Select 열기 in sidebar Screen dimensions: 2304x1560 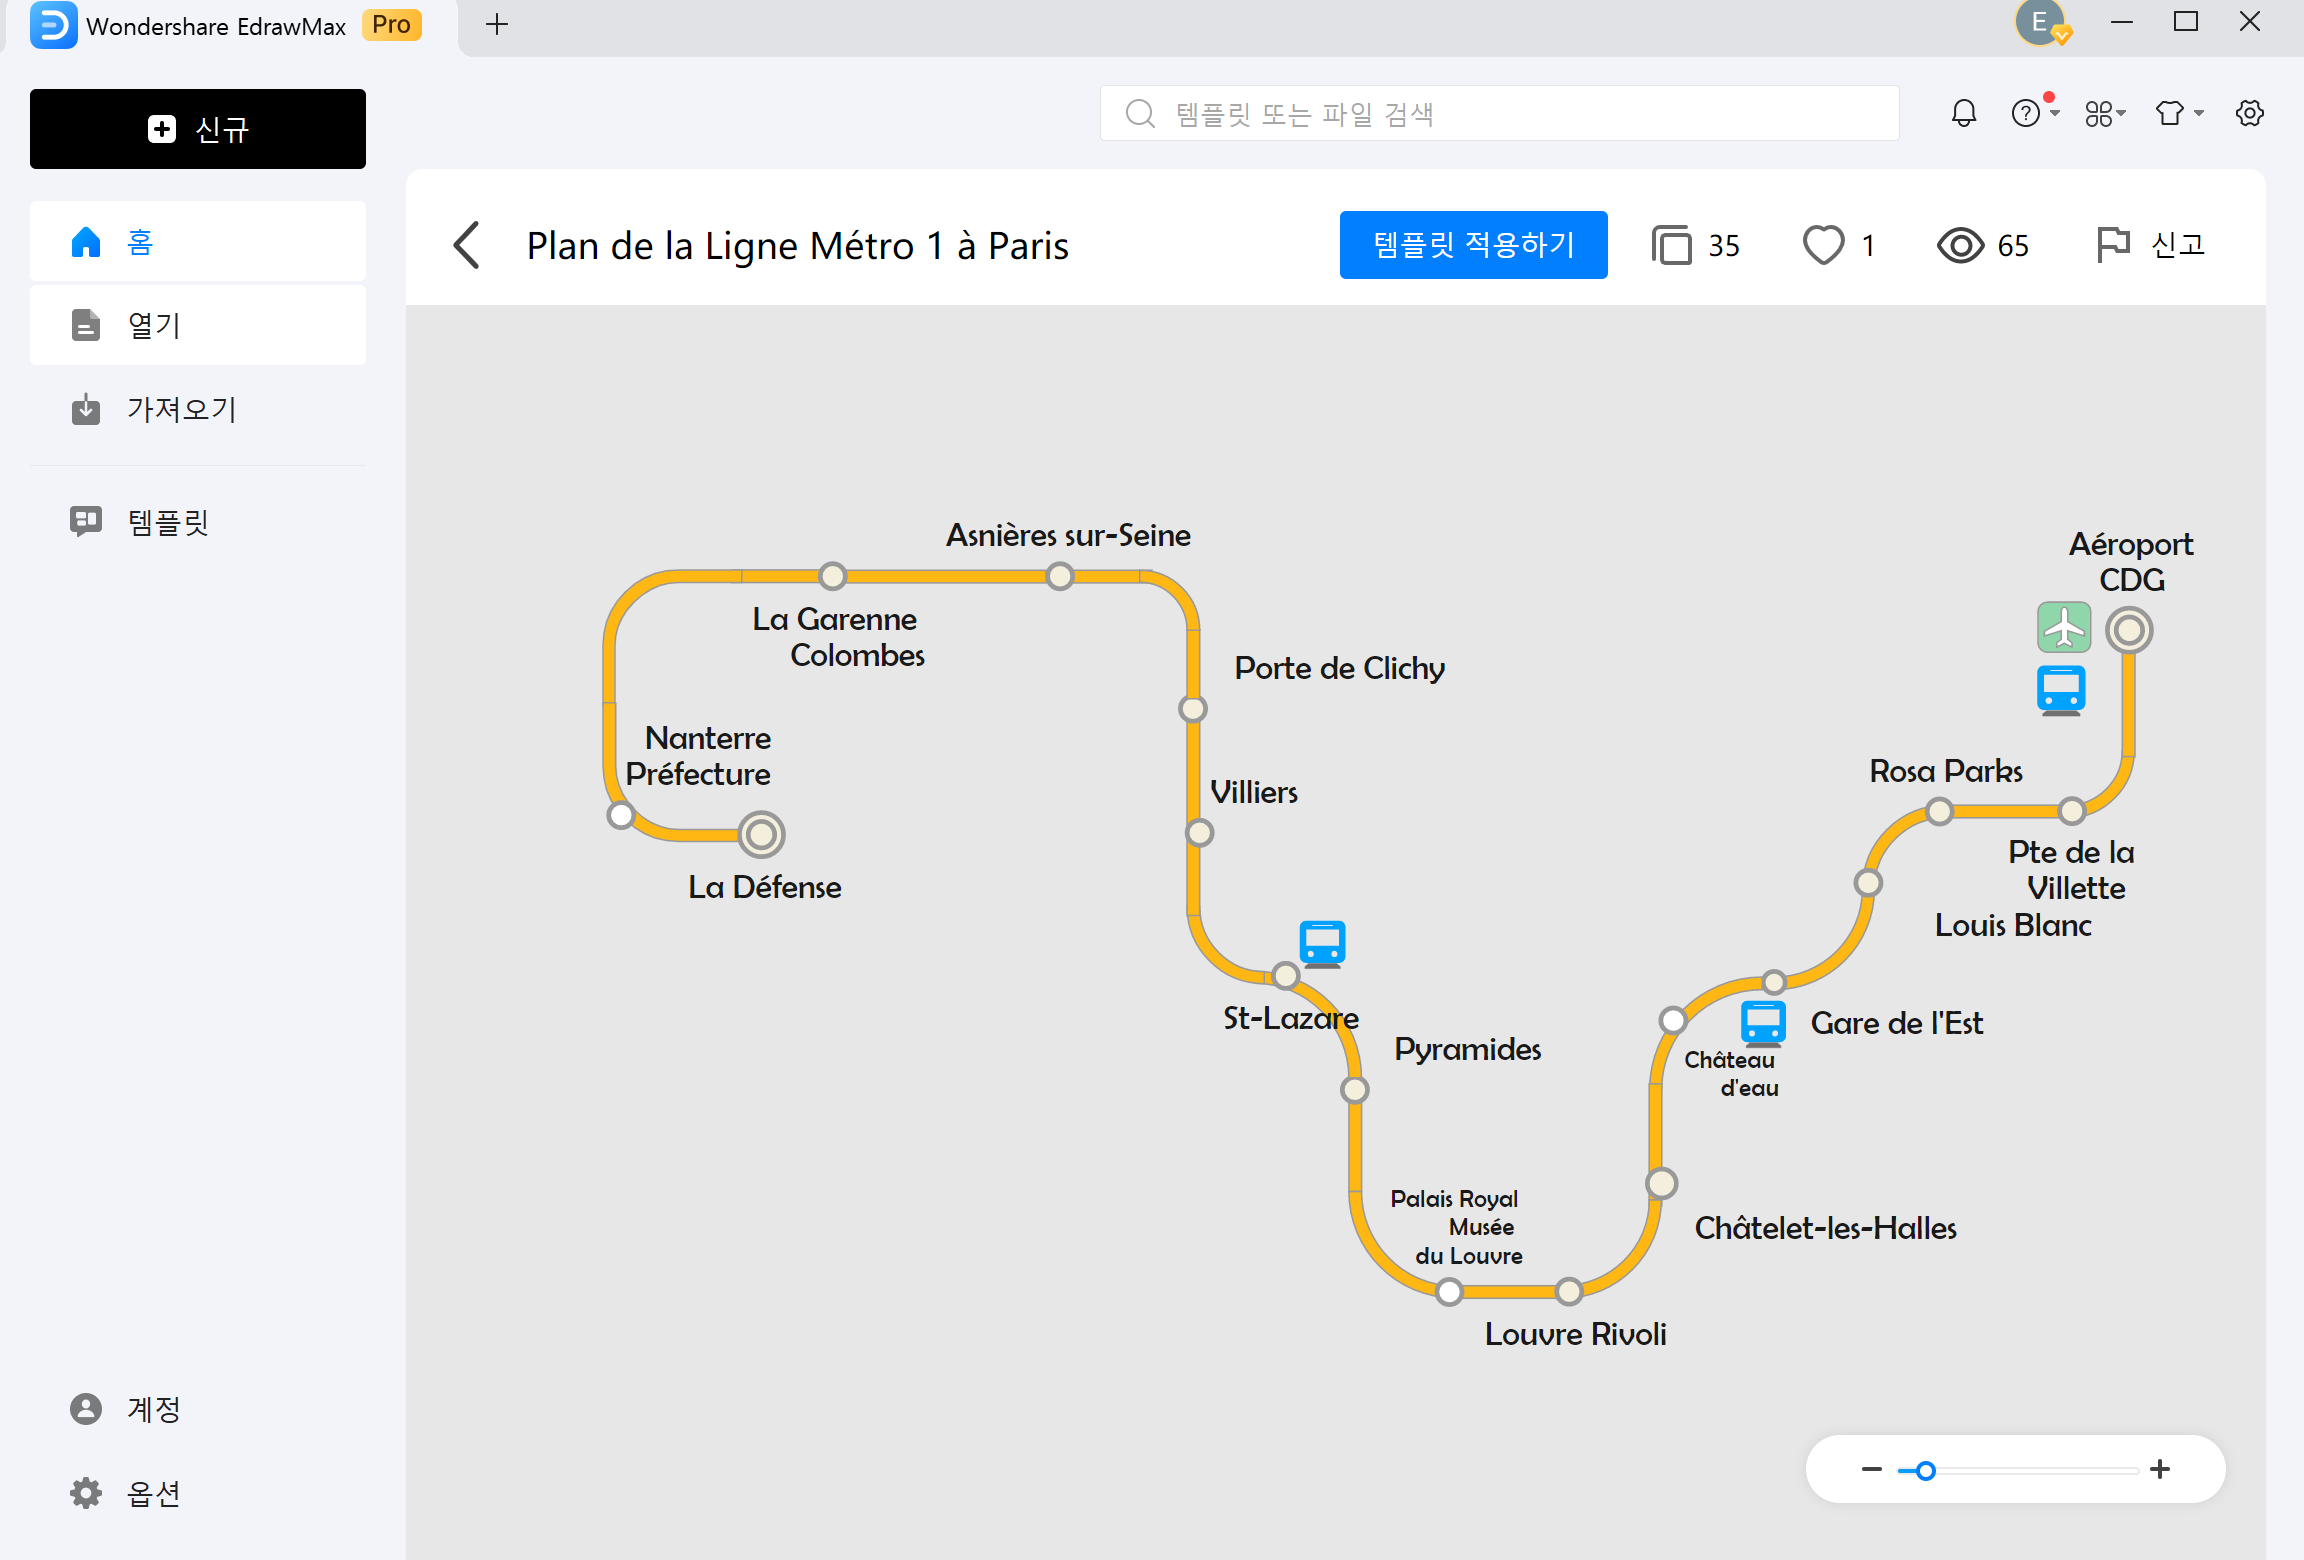coord(198,325)
